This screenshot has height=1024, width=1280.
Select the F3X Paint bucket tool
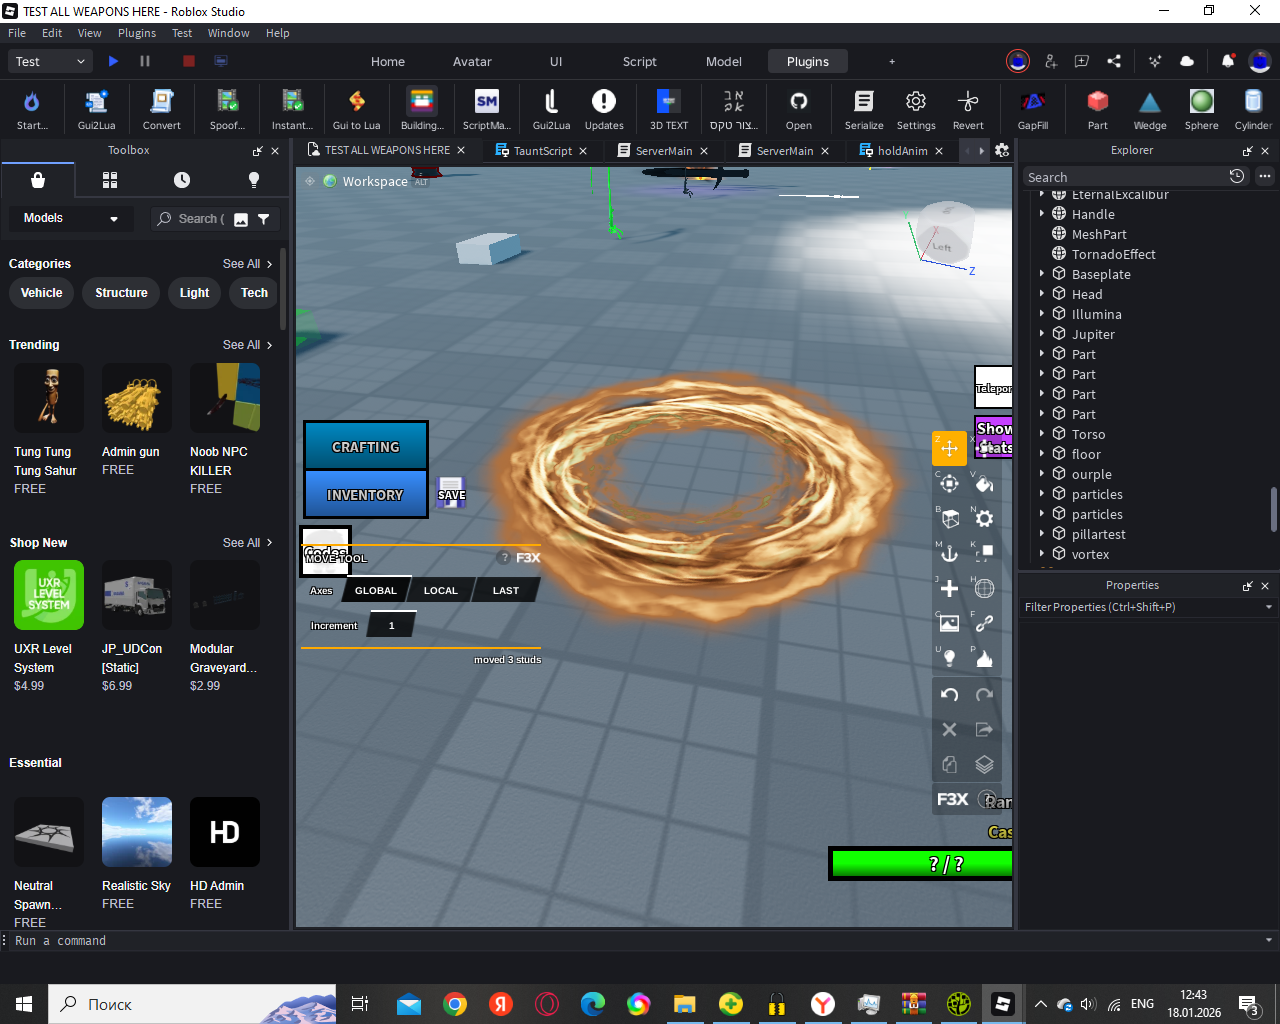[985, 484]
